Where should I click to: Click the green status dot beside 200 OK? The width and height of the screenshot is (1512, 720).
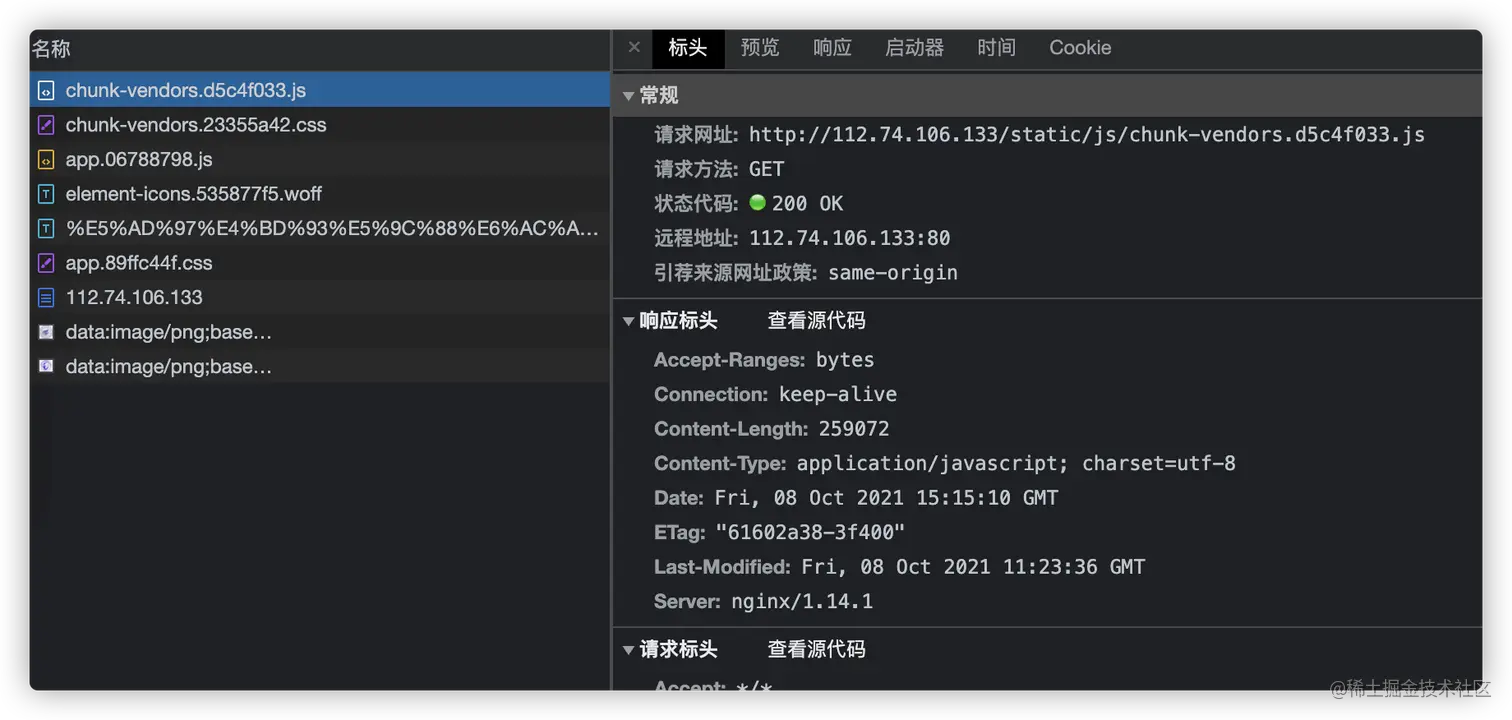click(757, 203)
